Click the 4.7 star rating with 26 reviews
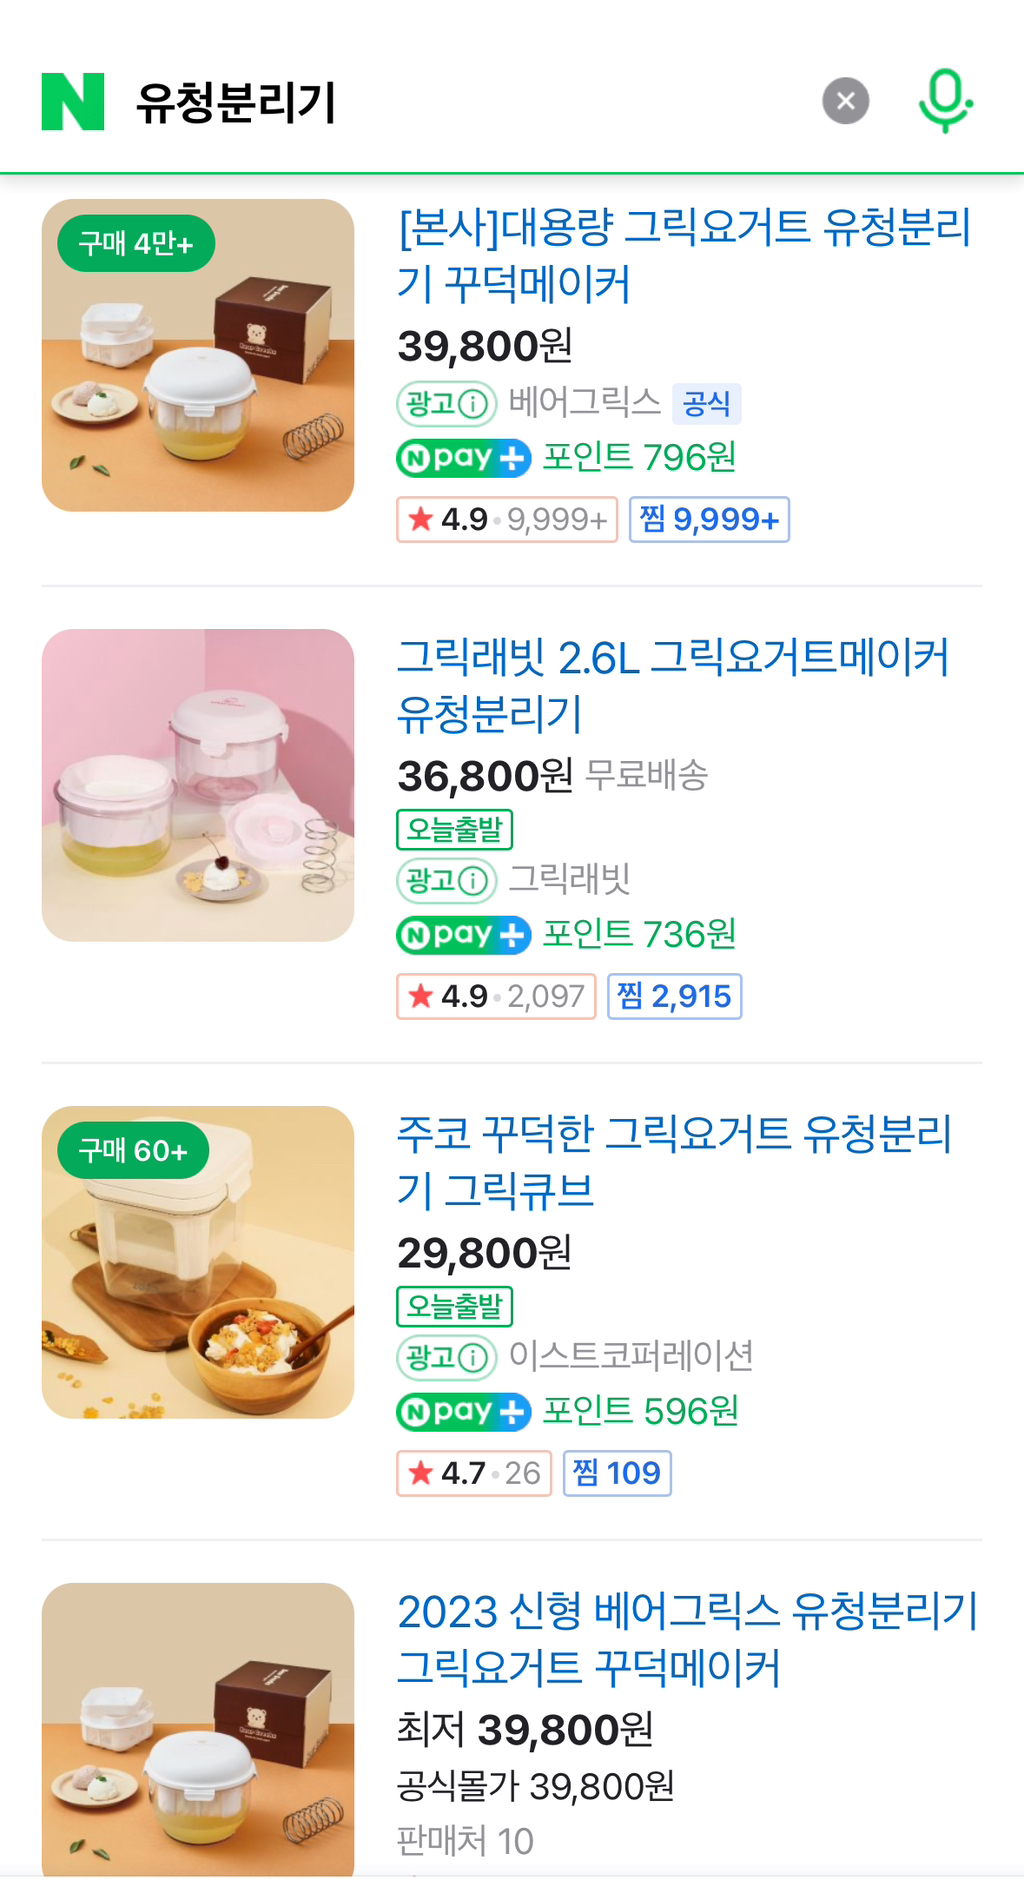This screenshot has height=1880, width=1024. (474, 1474)
